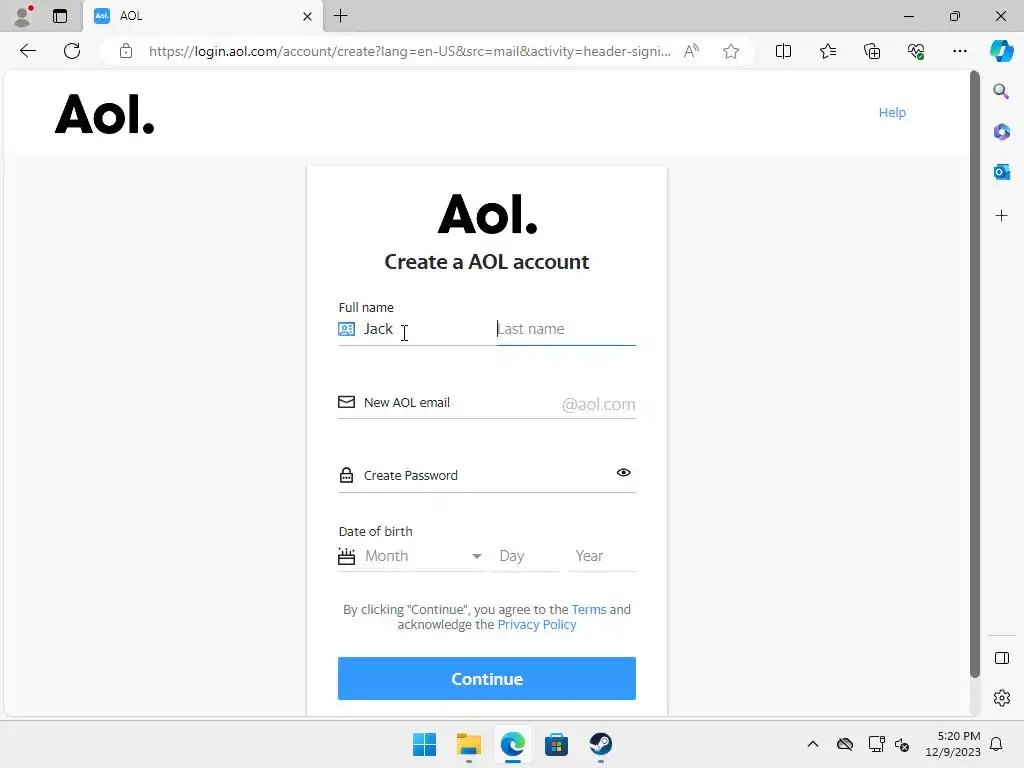This screenshot has height=768, width=1024.
Task: Click the network tray icon
Action: 876,744
